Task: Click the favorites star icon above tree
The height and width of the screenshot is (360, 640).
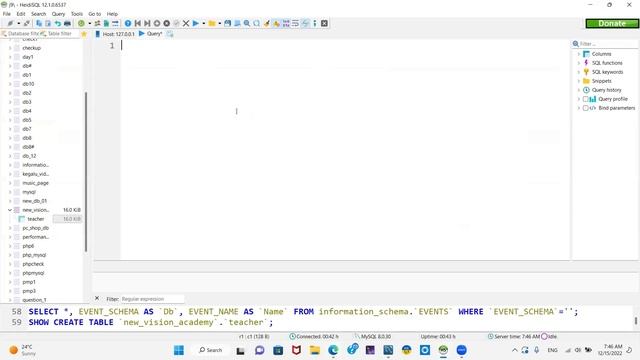Action: (x=84, y=34)
